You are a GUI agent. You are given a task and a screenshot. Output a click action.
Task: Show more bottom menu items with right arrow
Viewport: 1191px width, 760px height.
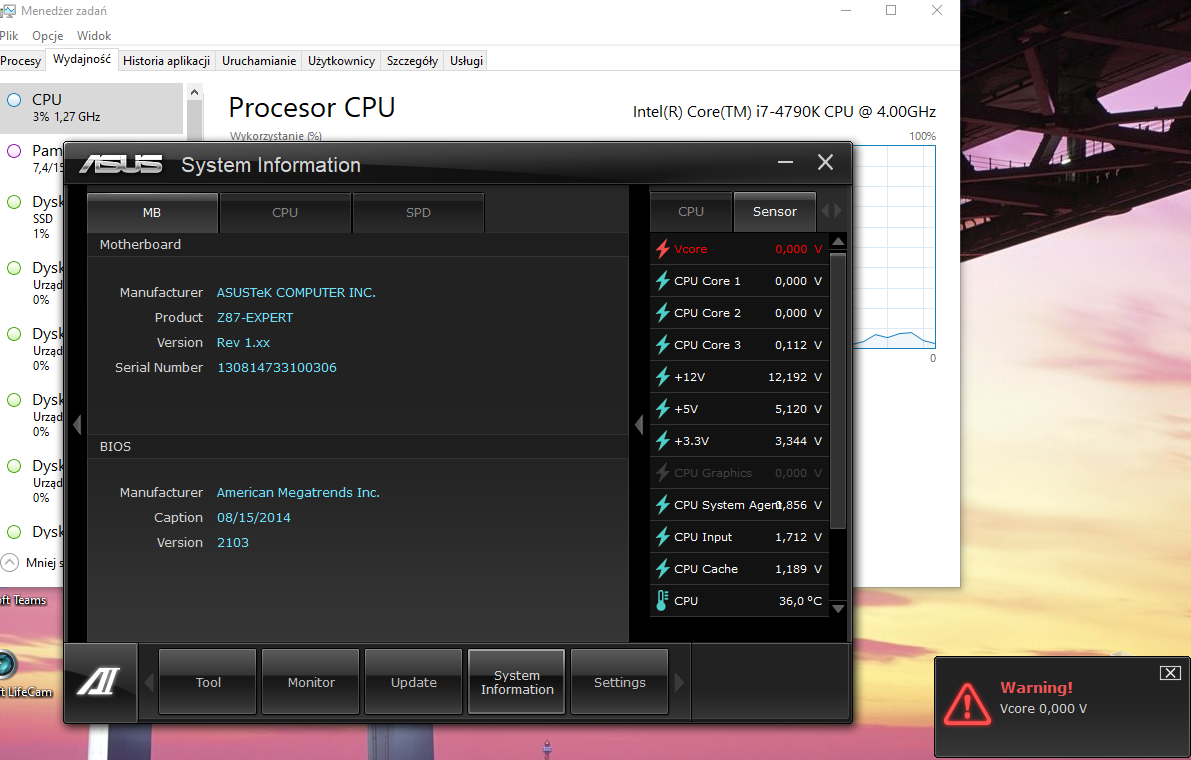click(679, 683)
